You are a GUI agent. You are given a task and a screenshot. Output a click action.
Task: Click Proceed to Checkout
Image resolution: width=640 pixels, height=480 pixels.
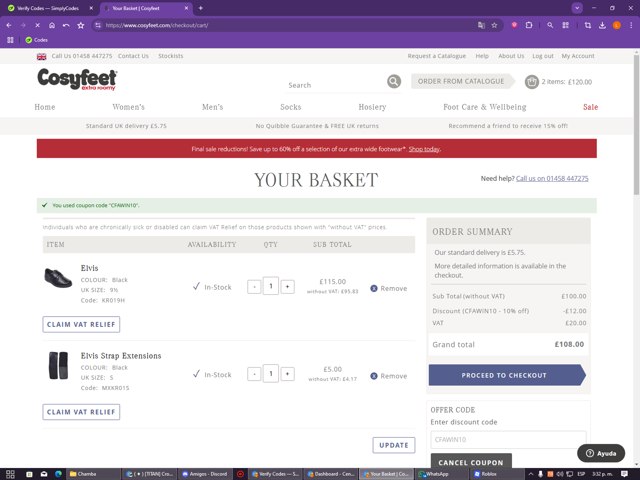(x=507, y=375)
